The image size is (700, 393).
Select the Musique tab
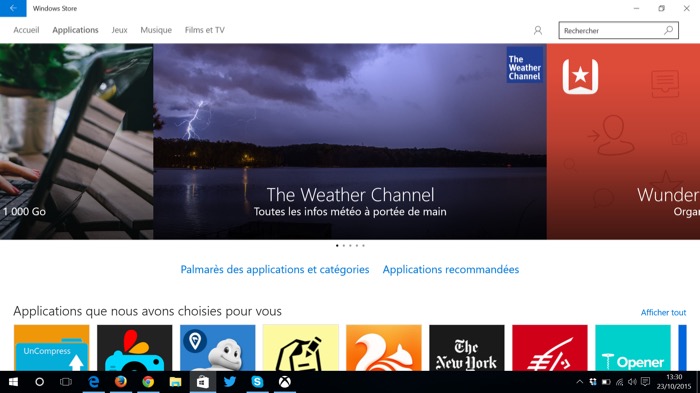pos(156,30)
